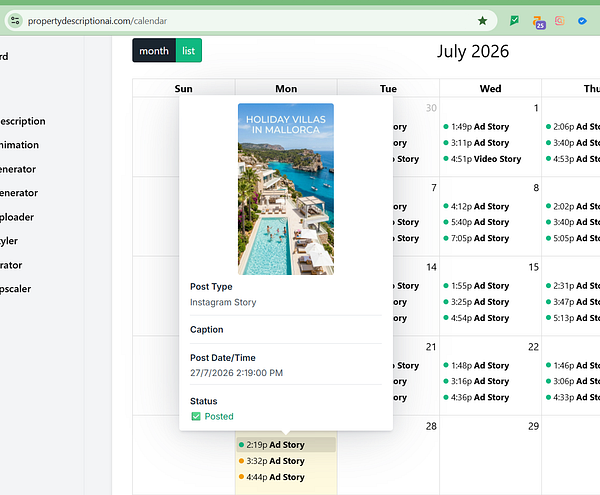Open the 4:53p Ad Story on Thursday

(x=572, y=159)
